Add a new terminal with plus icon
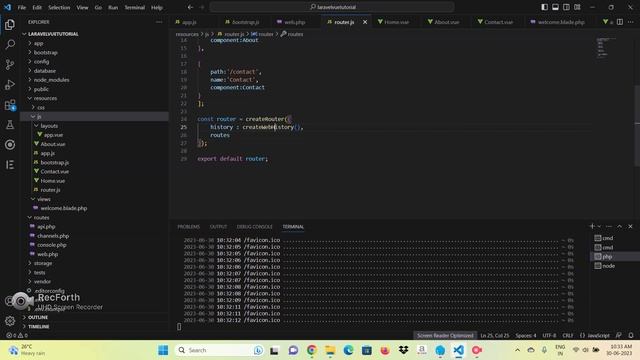 point(592,226)
